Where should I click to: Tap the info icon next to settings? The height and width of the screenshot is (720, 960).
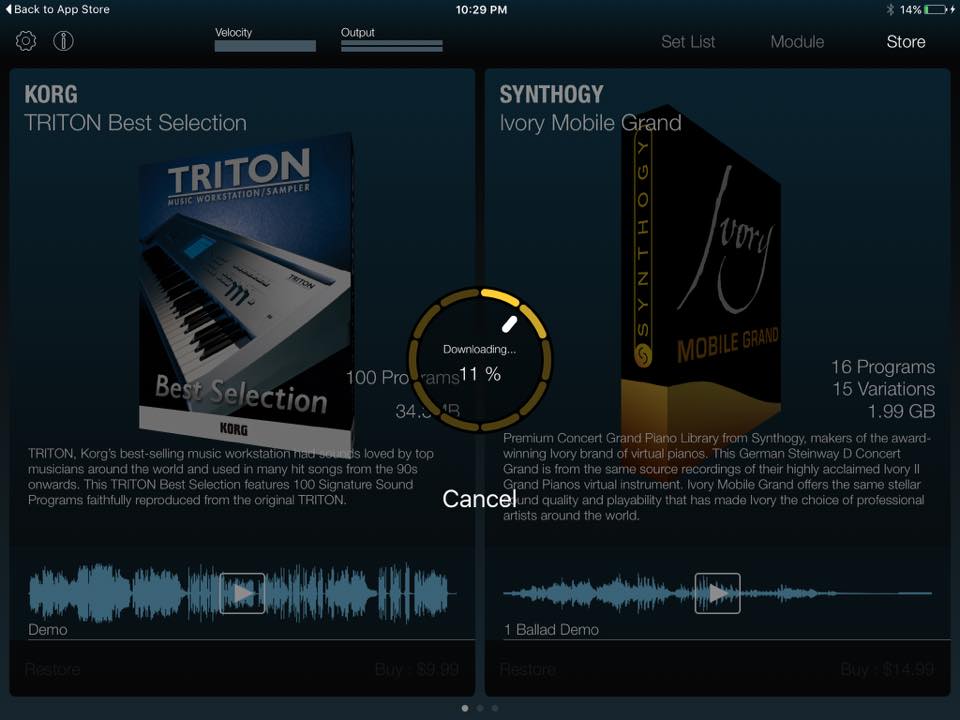pyautogui.click(x=63, y=40)
